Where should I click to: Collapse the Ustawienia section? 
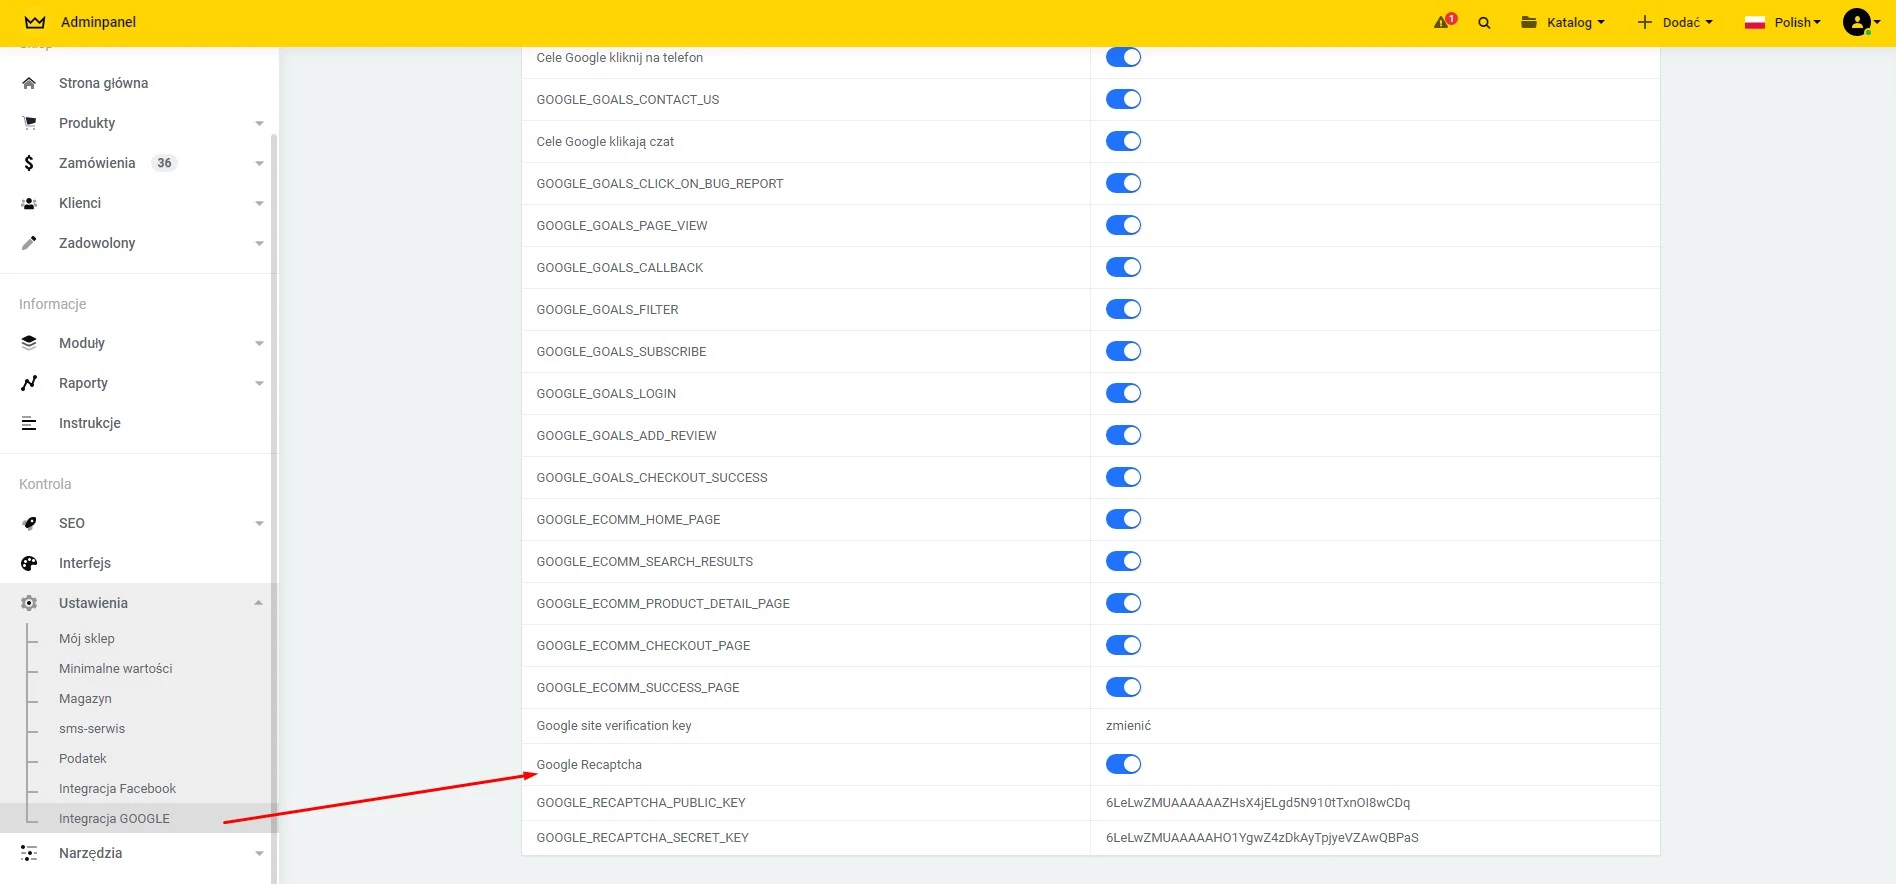coord(258,603)
